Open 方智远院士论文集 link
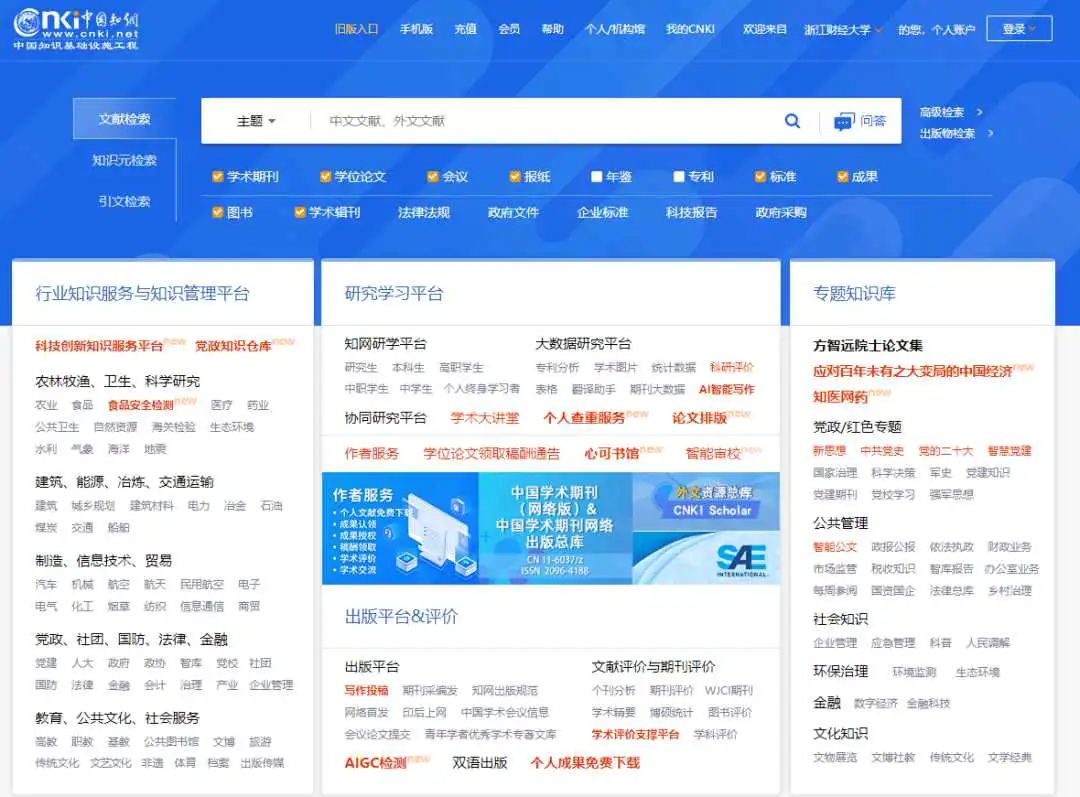1080x797 pixels. point(868,346)
